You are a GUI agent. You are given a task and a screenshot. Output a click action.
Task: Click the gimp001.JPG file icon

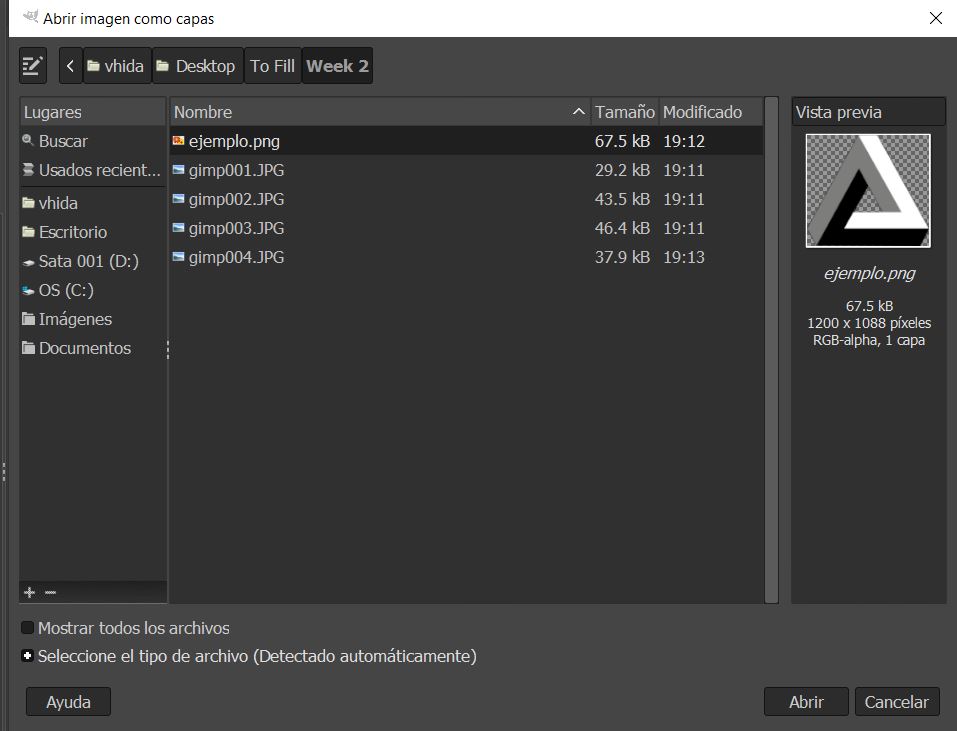click(x=178, y=170)
